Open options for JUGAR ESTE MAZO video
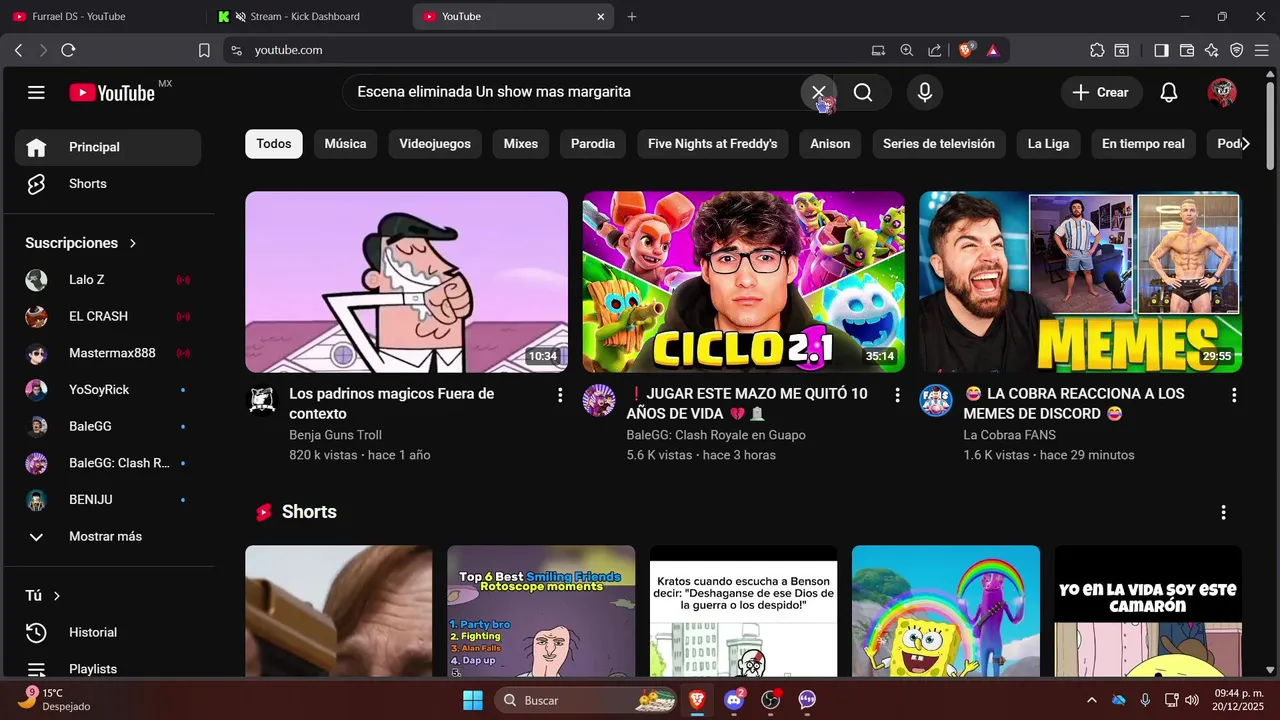Viewport: 1280px width, 720px height. pyautogui.click(x=897, y=395)
